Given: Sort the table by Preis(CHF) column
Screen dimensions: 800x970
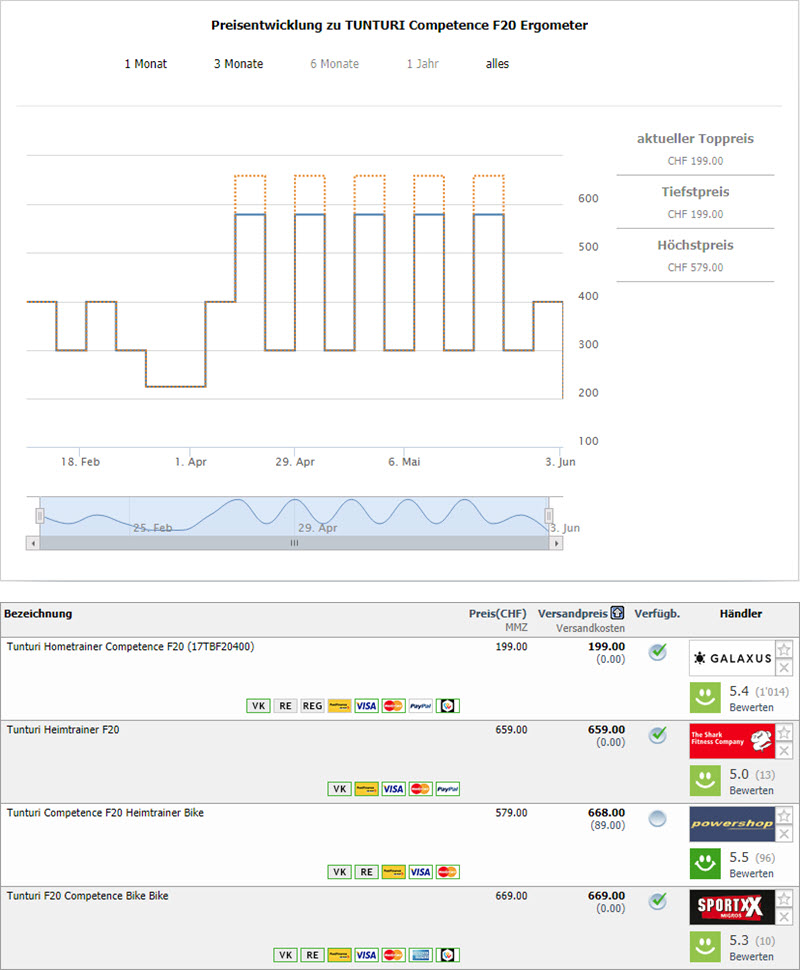Looking at the screenshot, I should coord(497,613).
